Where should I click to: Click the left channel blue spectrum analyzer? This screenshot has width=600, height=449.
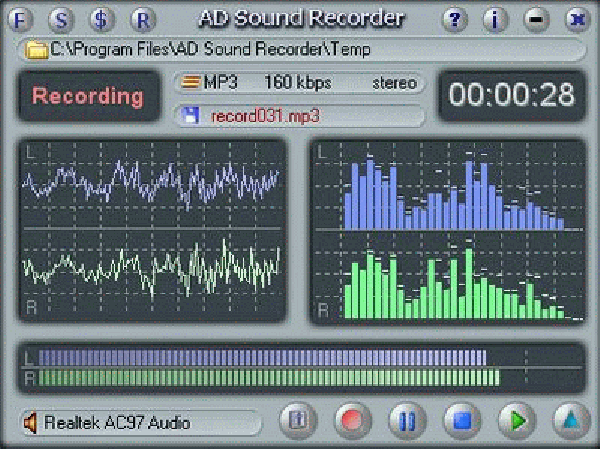454,191
